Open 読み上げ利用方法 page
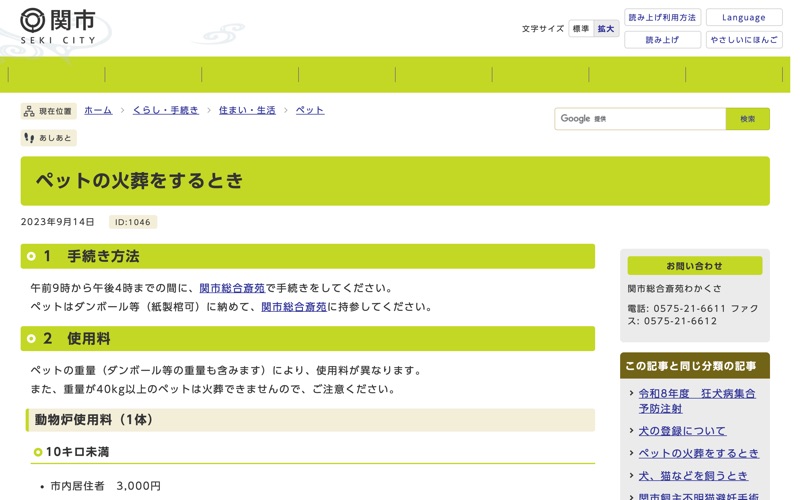Viewport: 800px width, 500px height. pyautogui.click(x=662, y=17)
